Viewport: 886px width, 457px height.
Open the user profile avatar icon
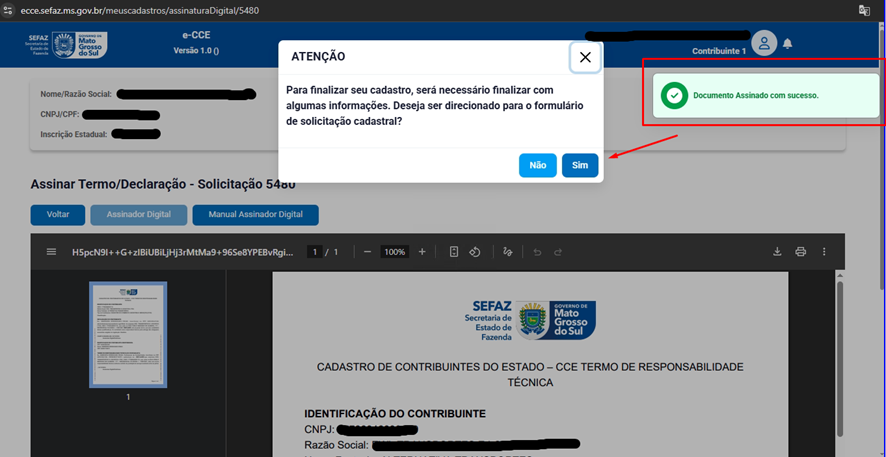pos(764,43)
